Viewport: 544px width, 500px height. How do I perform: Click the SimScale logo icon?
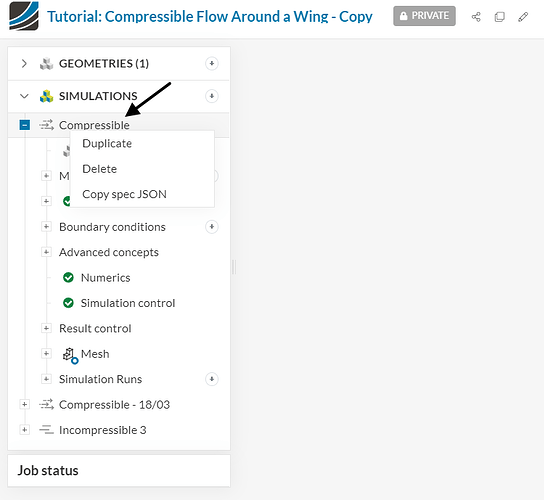(x=24, y=16)
